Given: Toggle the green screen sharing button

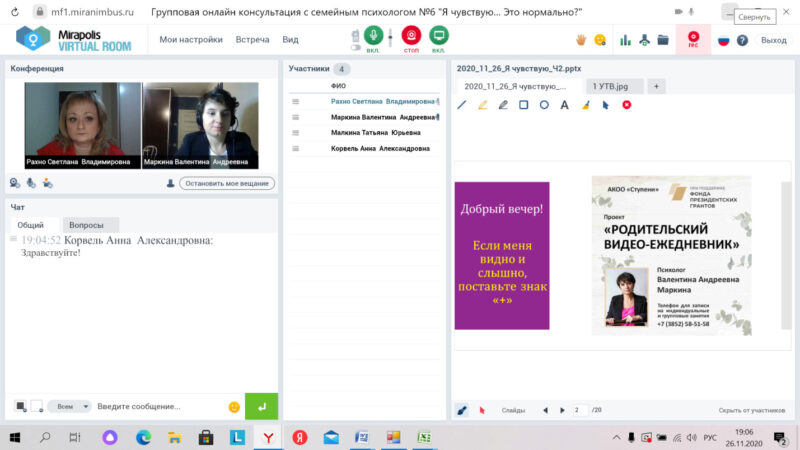Looking at the screenshot, I should [438, 35].
